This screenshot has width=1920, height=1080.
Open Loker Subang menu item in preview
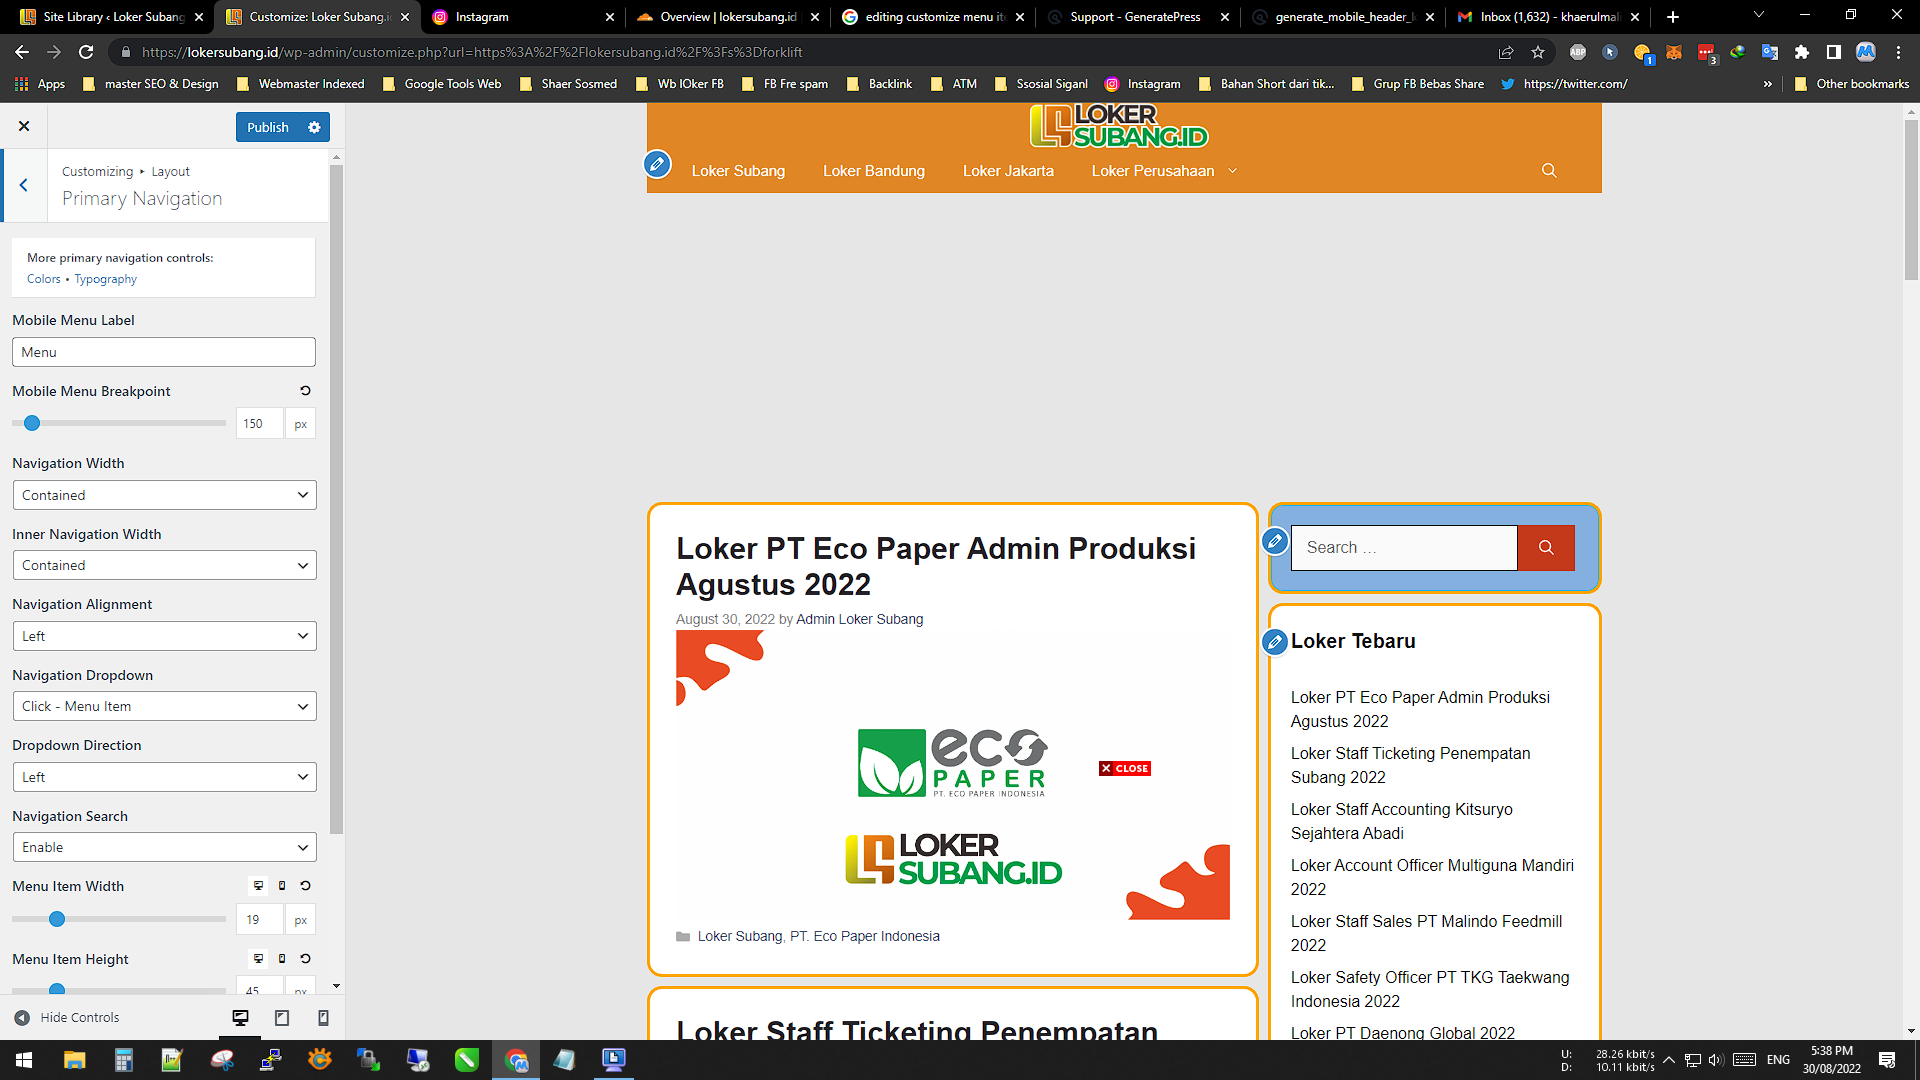pos(738,171)
